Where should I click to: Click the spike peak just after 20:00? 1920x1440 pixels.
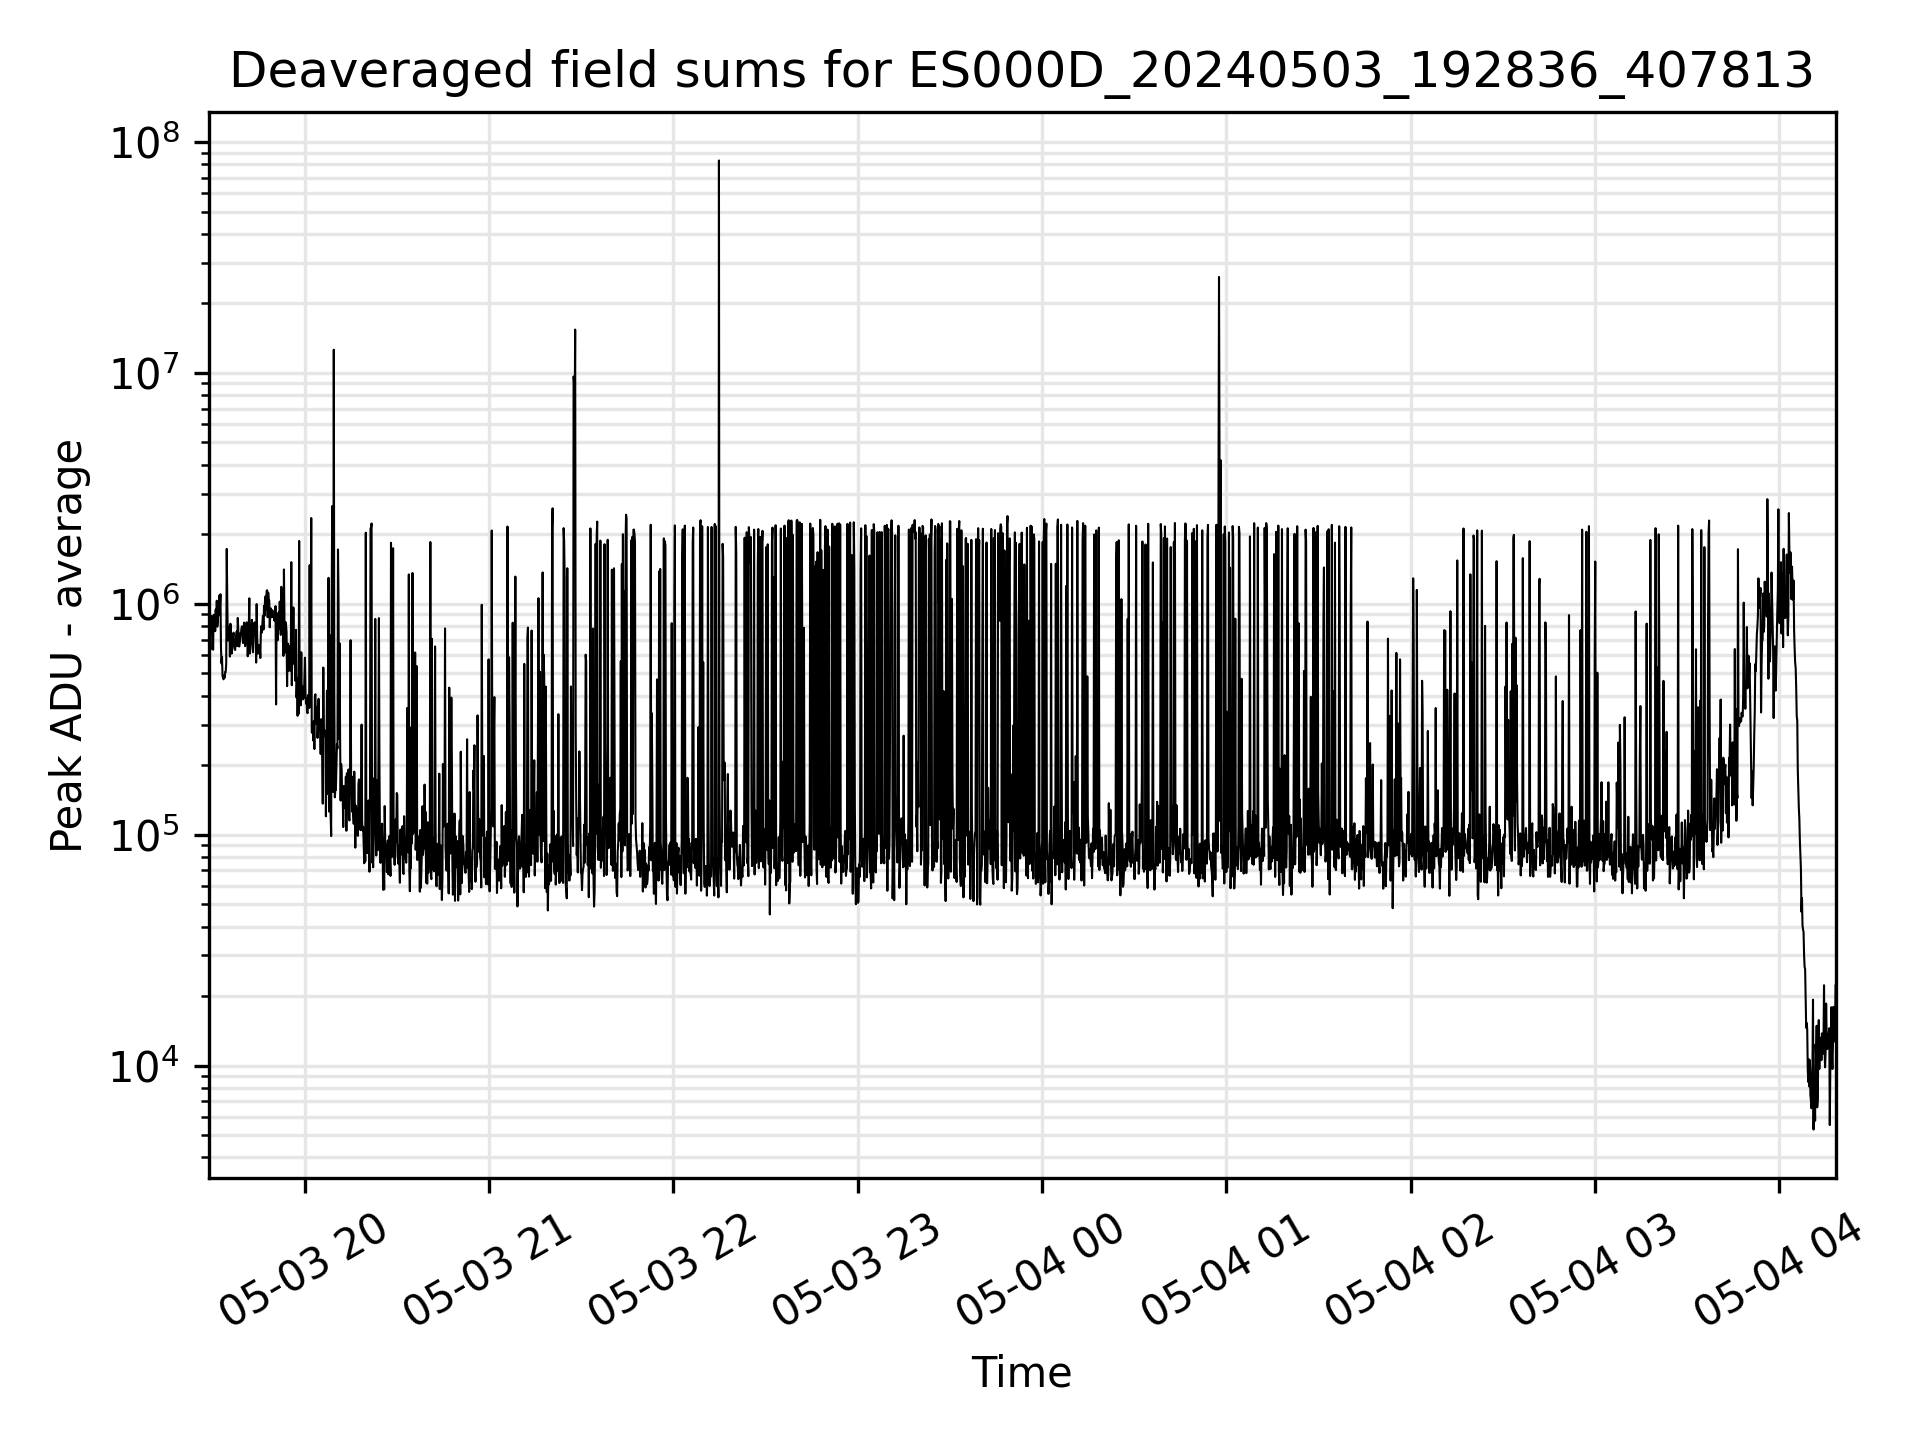click(334, 351)
